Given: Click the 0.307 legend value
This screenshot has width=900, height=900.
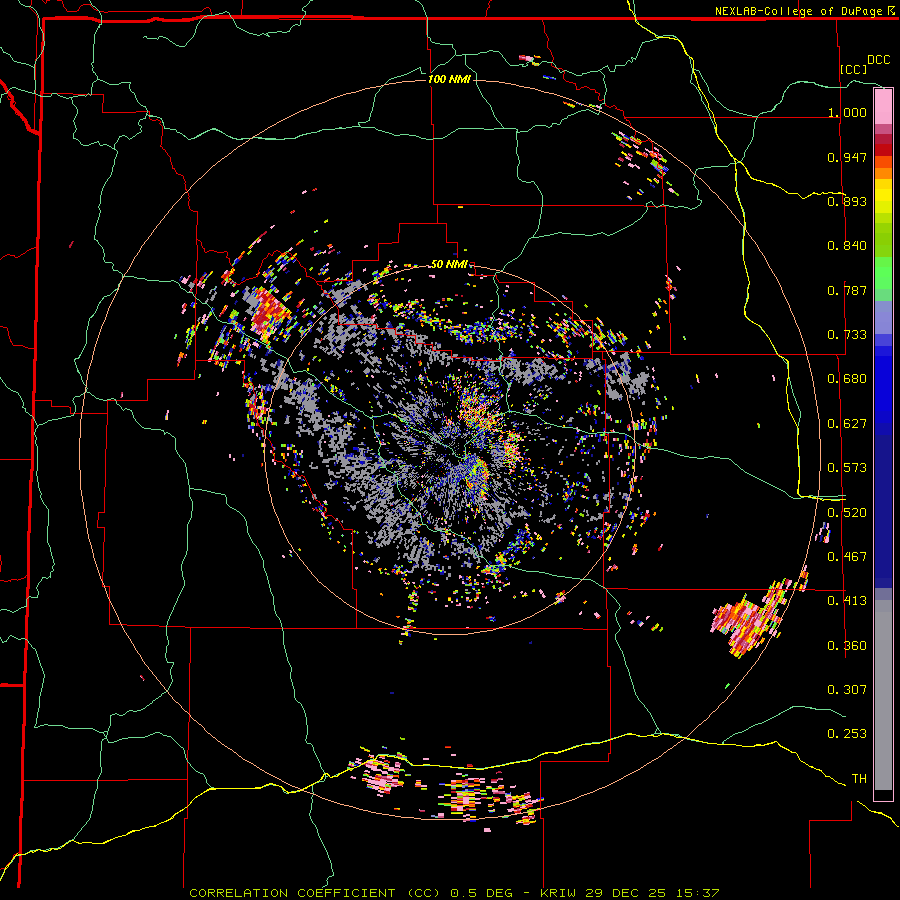Looking at the screenshot, I should (x=847, y=690).
